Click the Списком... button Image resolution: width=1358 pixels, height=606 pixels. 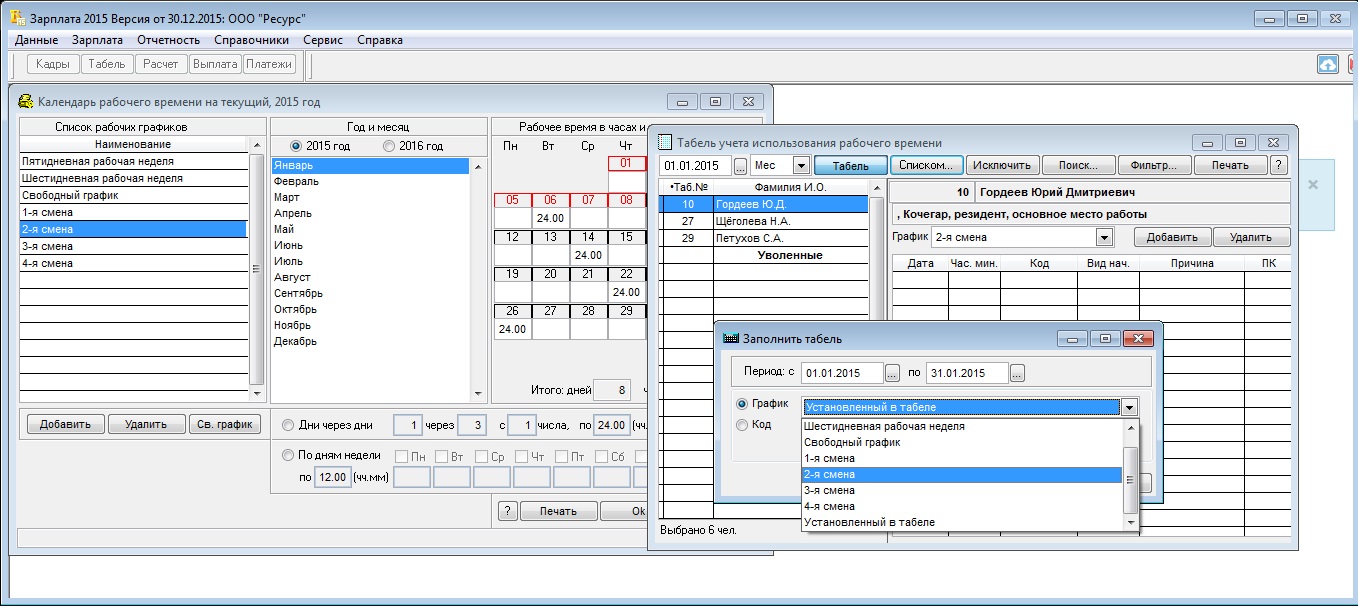[927, 166]
